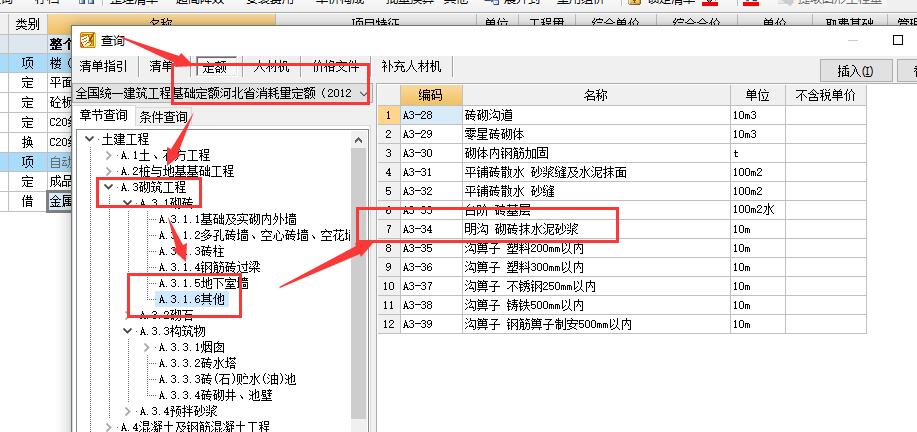
Task: Select A.3.3.3砖(石)贮水(油)池 tree item
Action: (227, 379)
